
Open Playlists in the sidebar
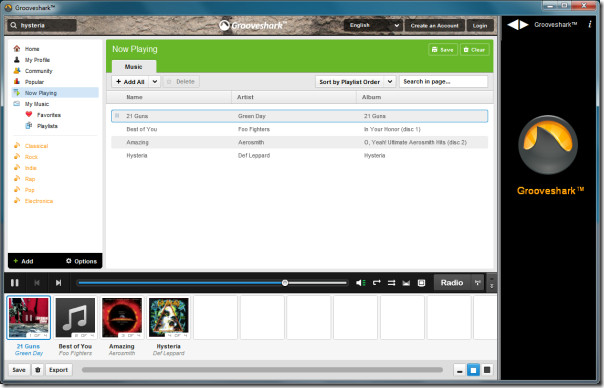47,126
